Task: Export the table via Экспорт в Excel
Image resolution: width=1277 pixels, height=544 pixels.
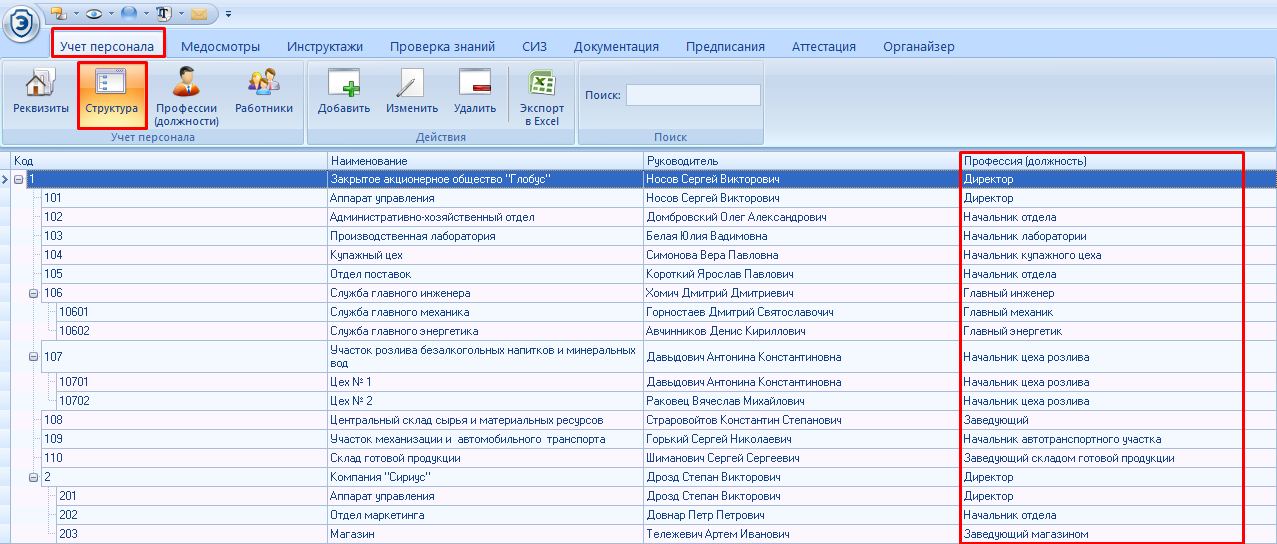Action: pyautogui.click(x=541, y=95)
